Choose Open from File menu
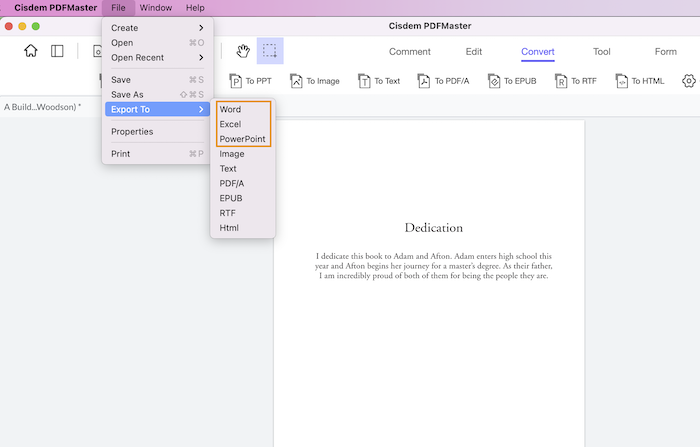The height and width of the screenshot is (447, 700). point(157,42)
